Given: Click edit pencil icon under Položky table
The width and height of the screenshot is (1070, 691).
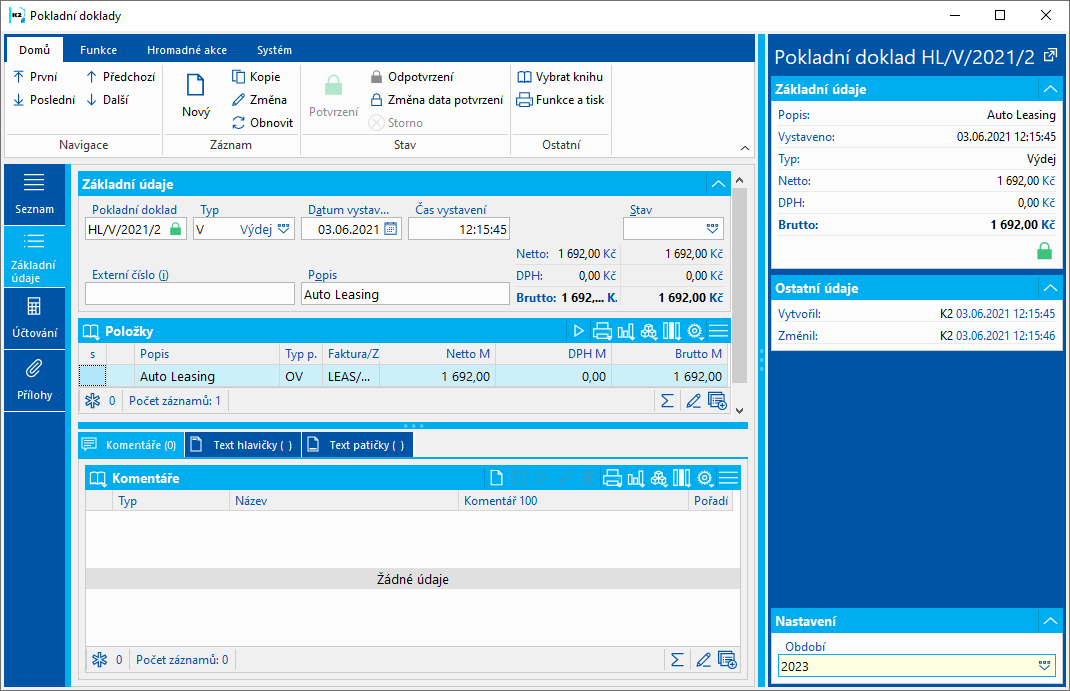Looking at the screenshot, I should pos(693,401).
